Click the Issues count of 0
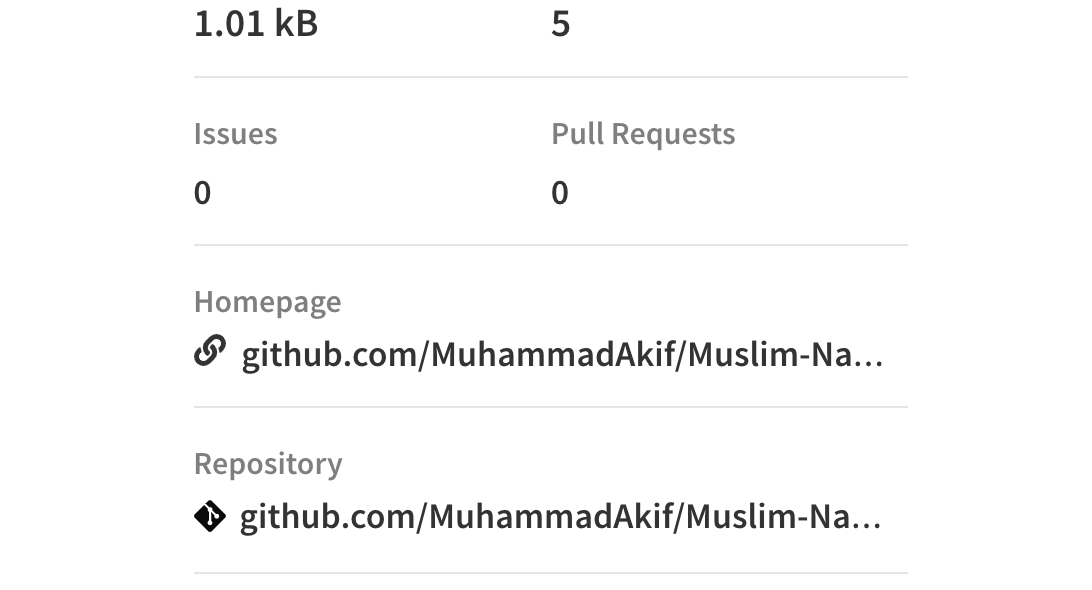This screenshot has height=590, width=1092. (x=202, y=192)
